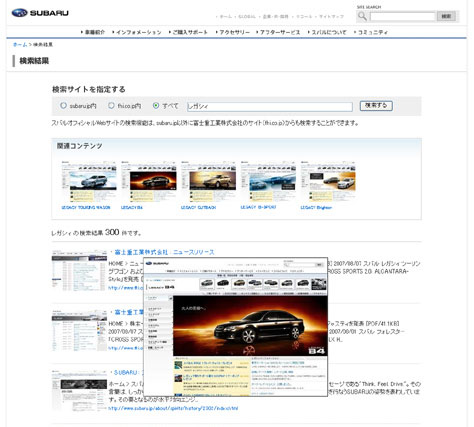Focus the SITE SEARCH text box
Image resolution: width=474 pixels, height=427 pixels.
(x=402, y=16)
